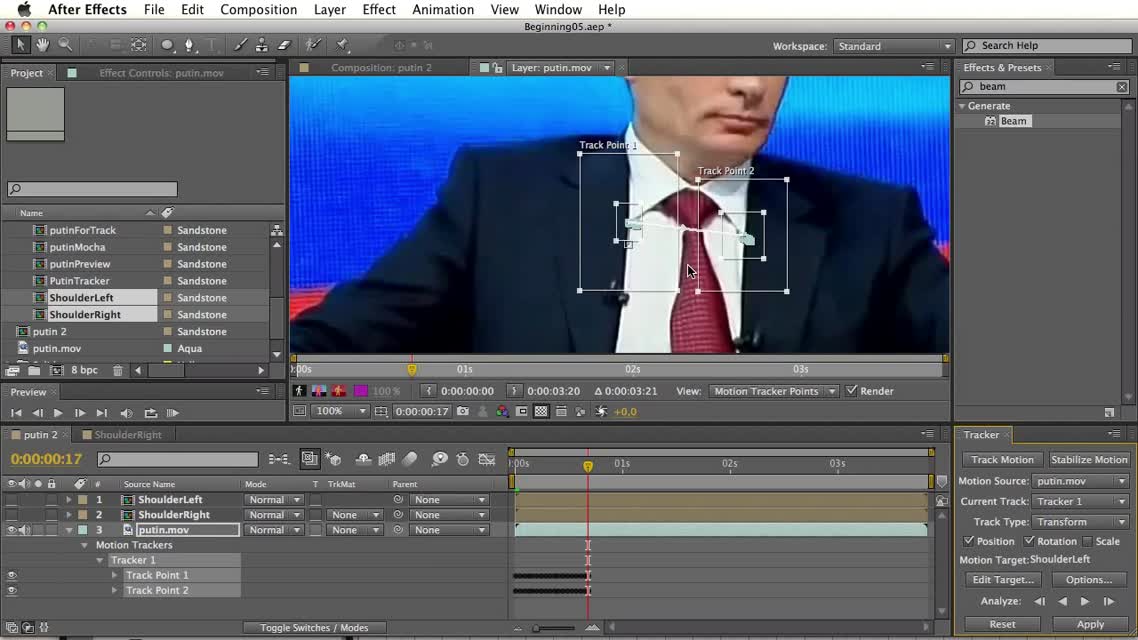
Task: Click the Track Motion button
Action: point(1002,459)
